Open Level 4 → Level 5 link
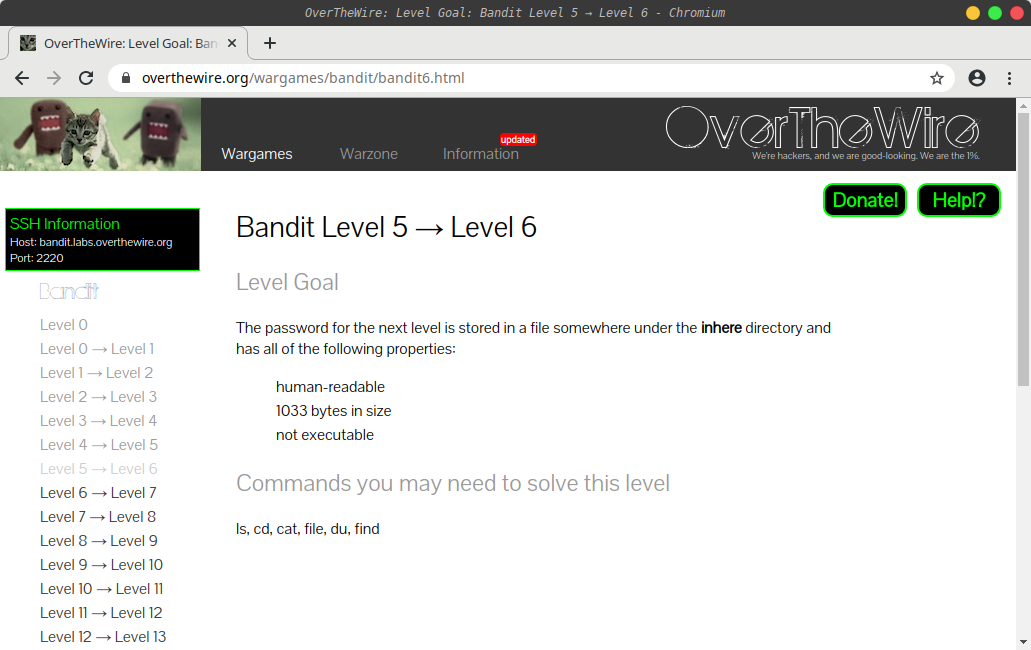 99,445
